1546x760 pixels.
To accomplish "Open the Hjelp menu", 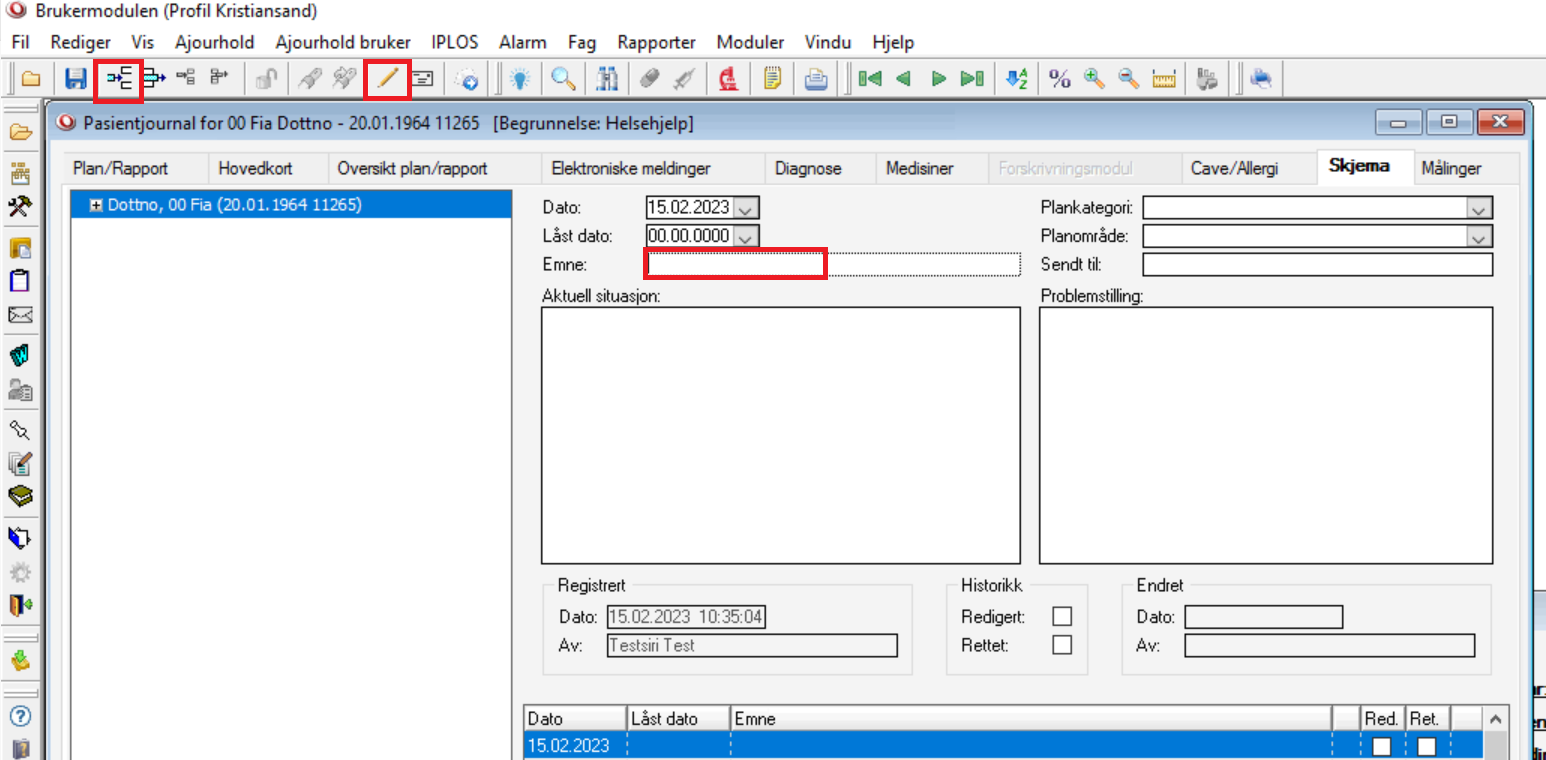I will 893,42.
